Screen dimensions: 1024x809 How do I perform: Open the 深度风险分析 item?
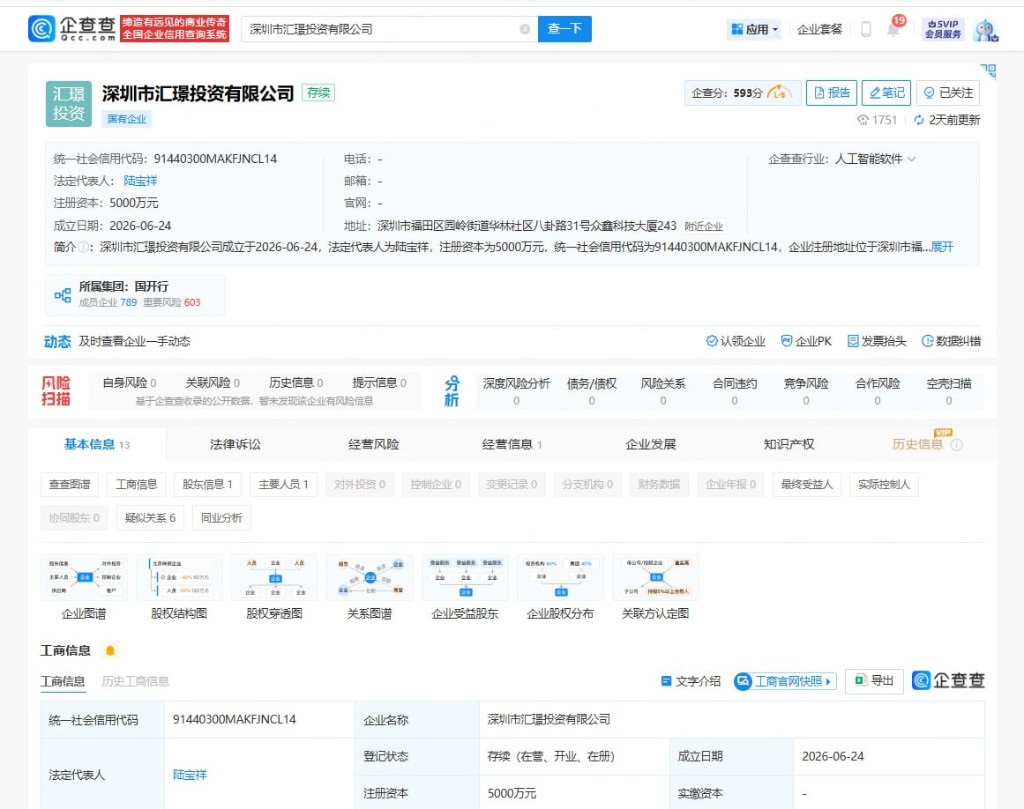coord(516,390)
